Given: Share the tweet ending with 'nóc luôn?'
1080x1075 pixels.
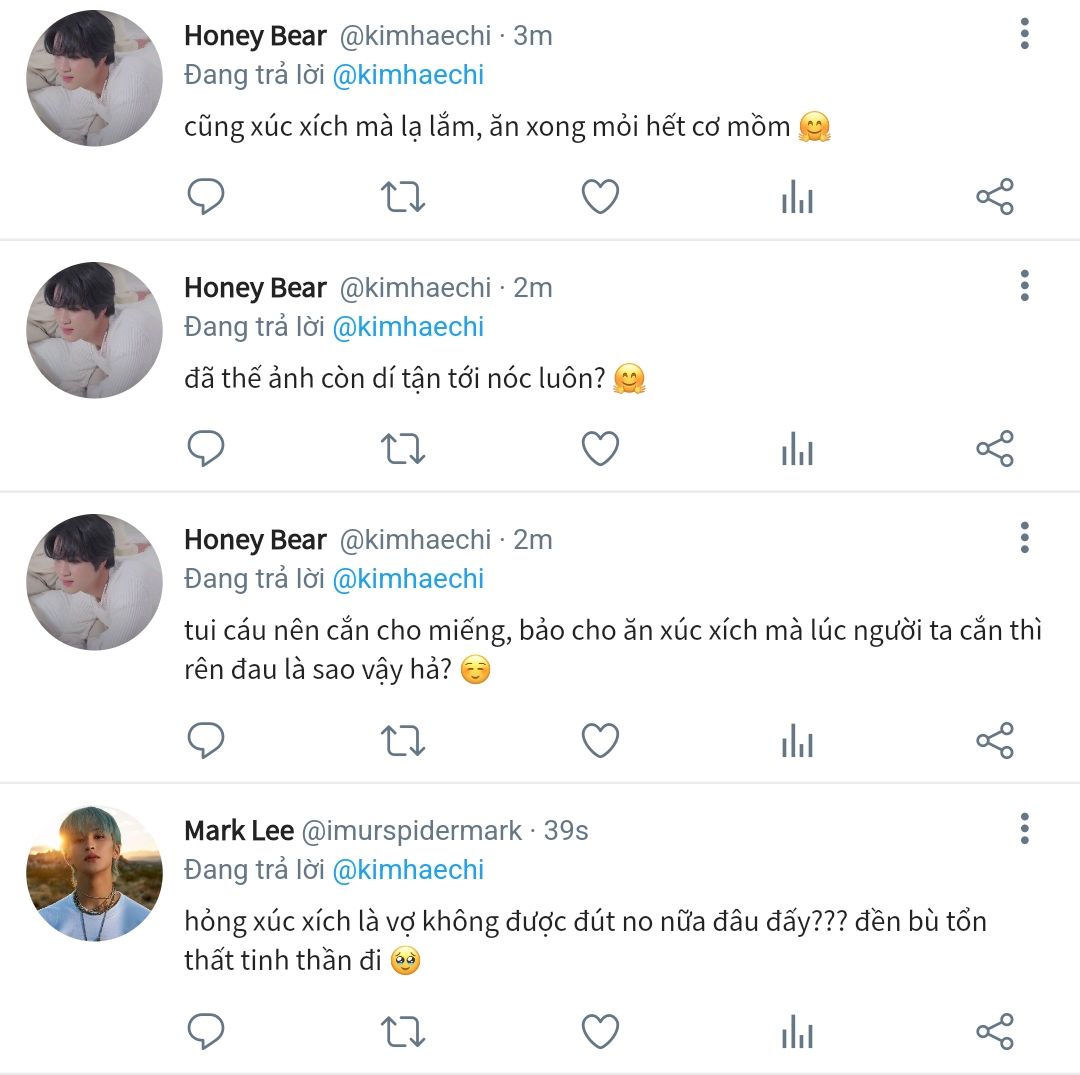Looking at the screenshot, I should pyautogui.click(x=994, y=449).
